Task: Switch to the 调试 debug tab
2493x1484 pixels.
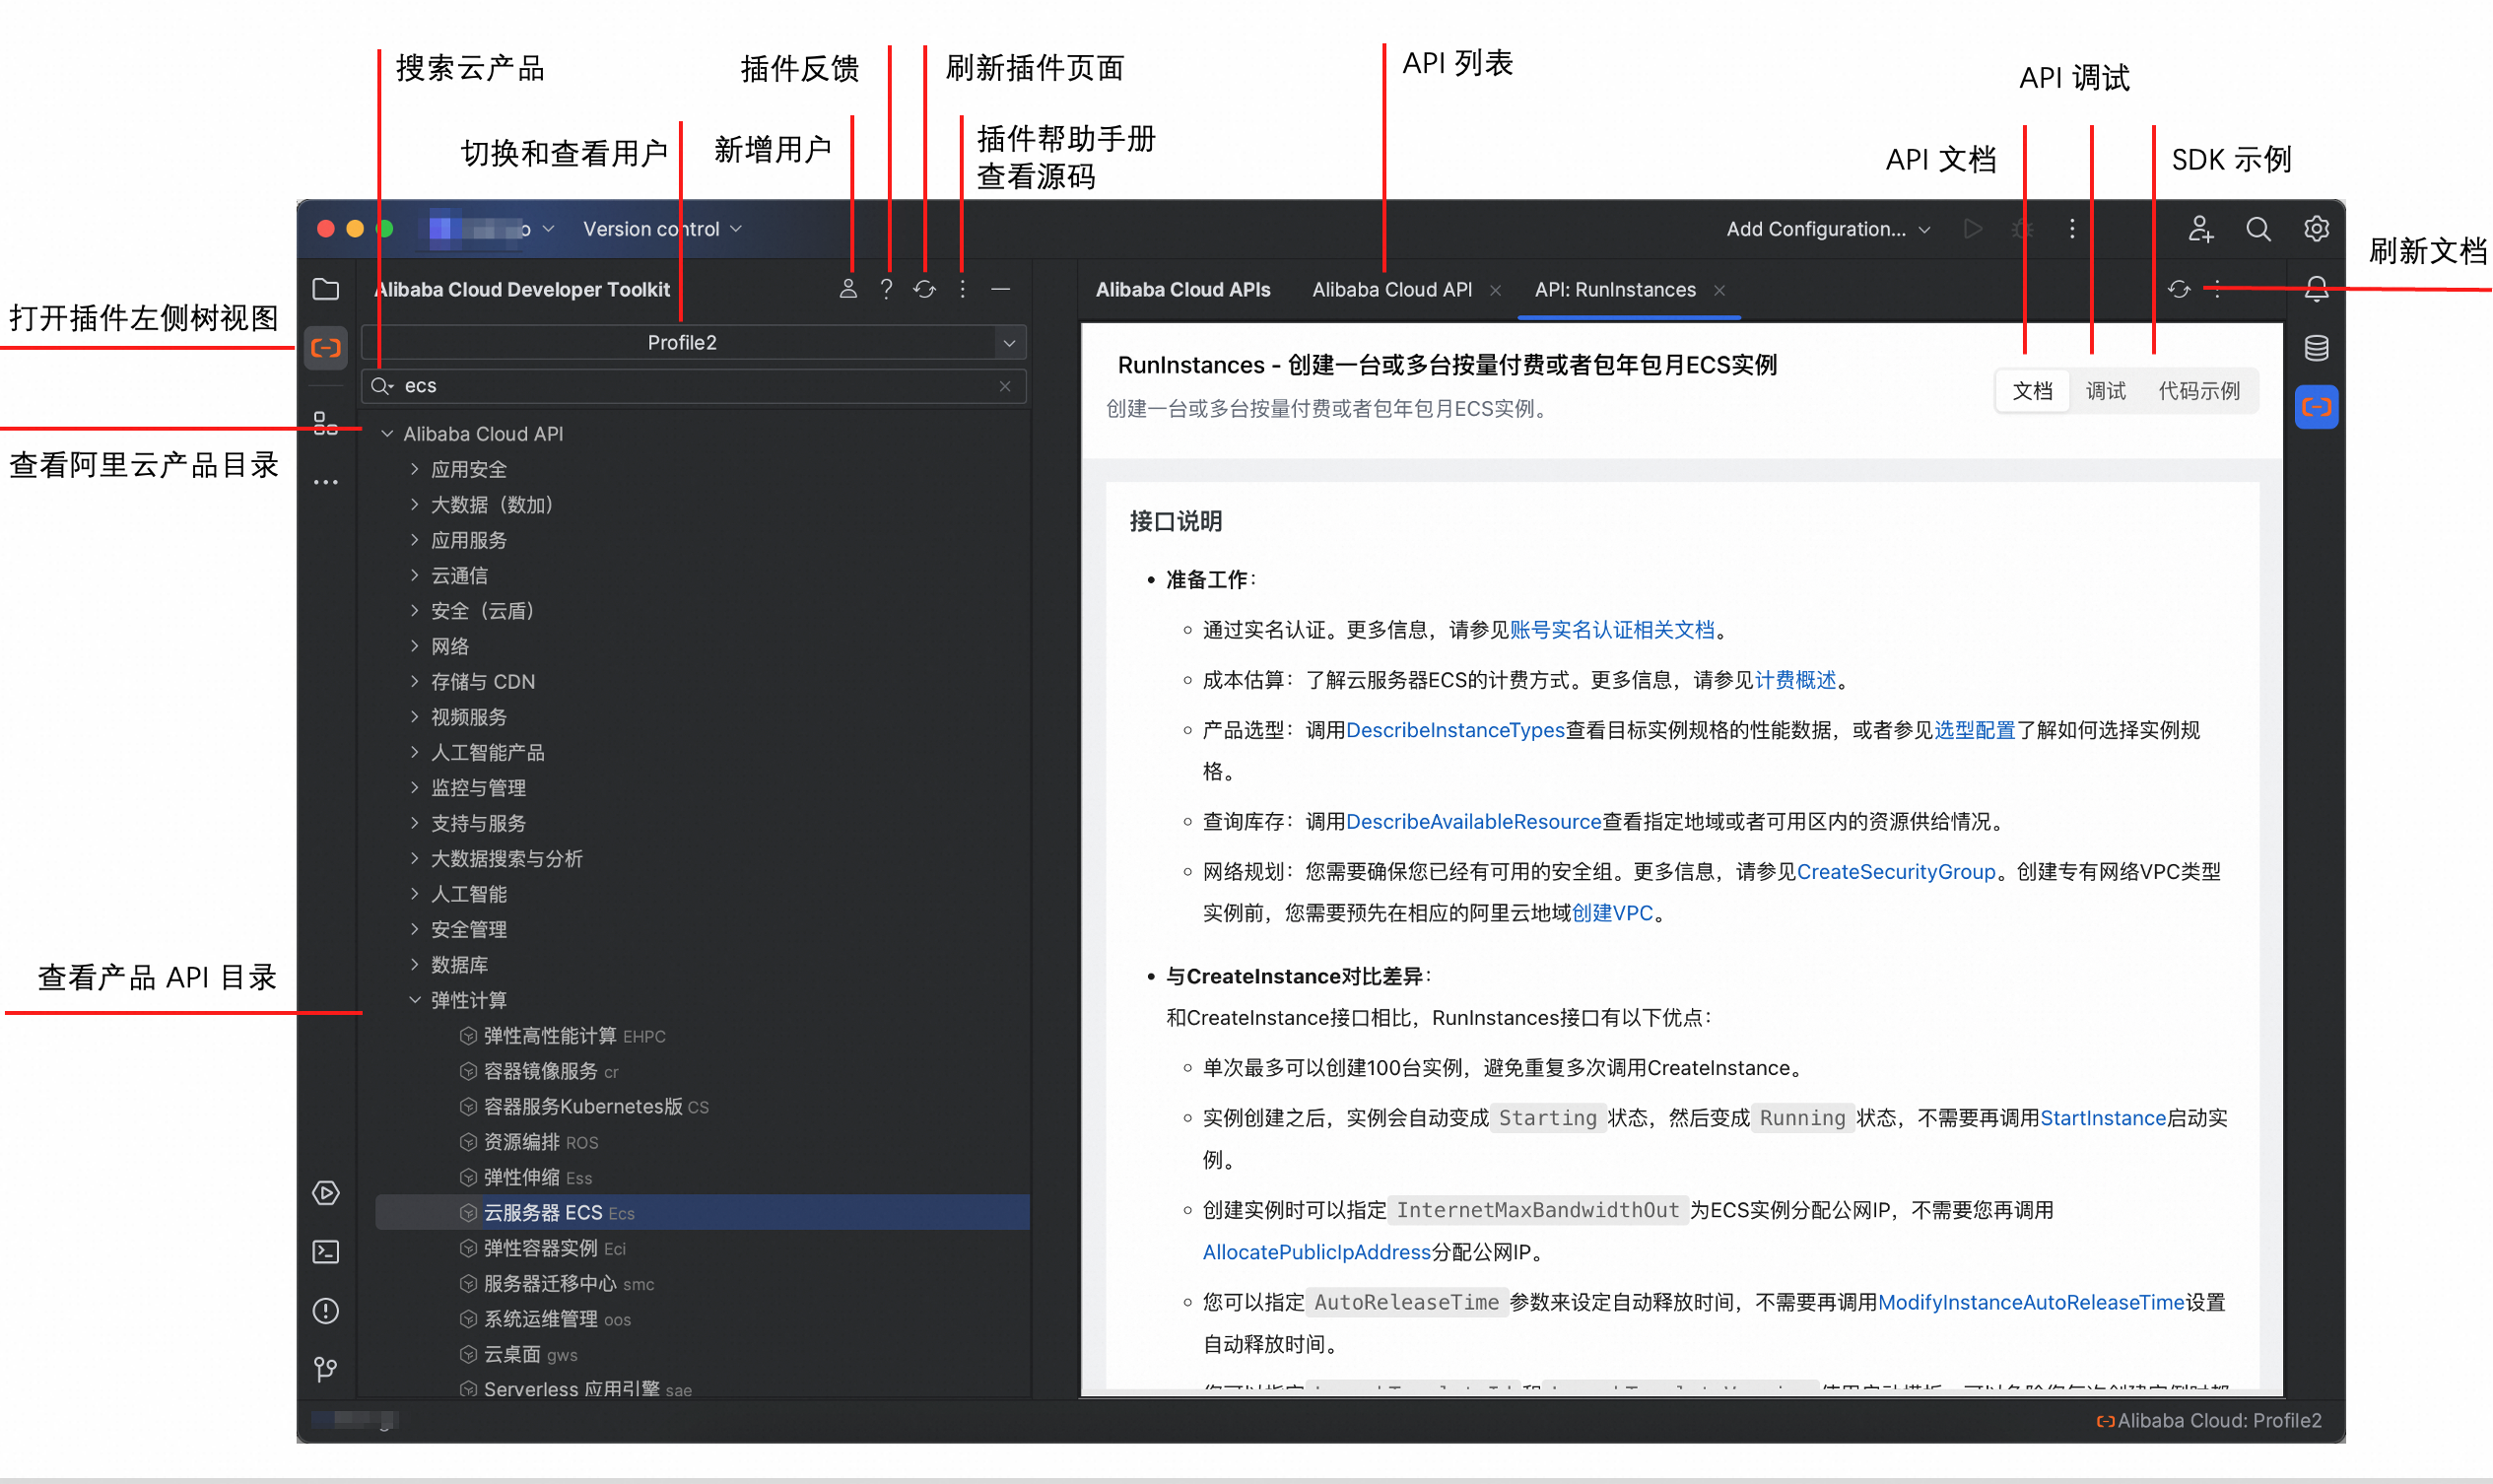Action: click(x=2105, y=391)
